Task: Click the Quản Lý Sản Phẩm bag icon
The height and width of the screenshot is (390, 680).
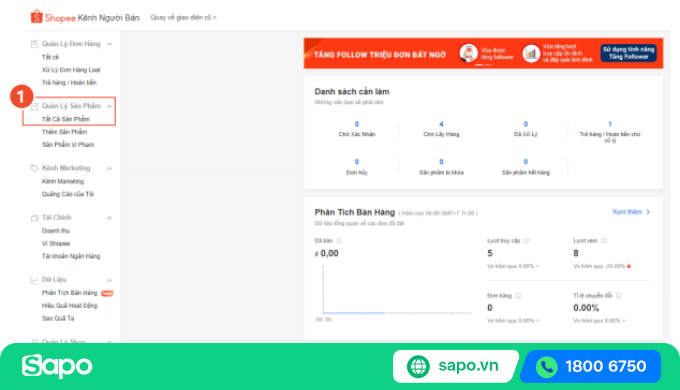Action: (34, 106)
